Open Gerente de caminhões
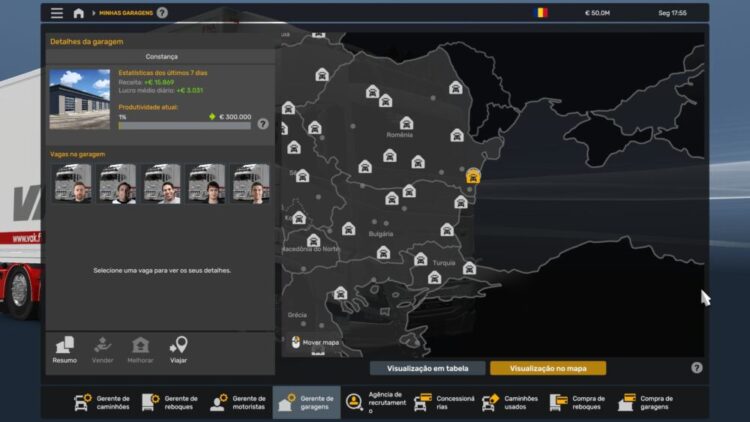The height and width of the screenshot is (422, 750). pos(102,402)
